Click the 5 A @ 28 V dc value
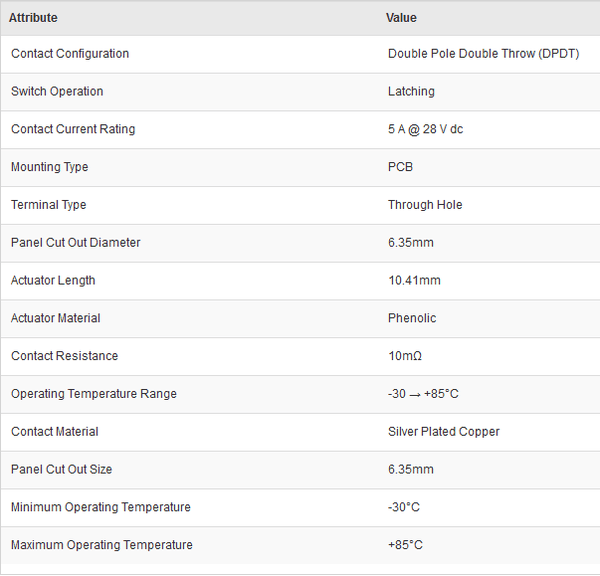The height and width of the screenshot is (576, 600). [425, 129]
